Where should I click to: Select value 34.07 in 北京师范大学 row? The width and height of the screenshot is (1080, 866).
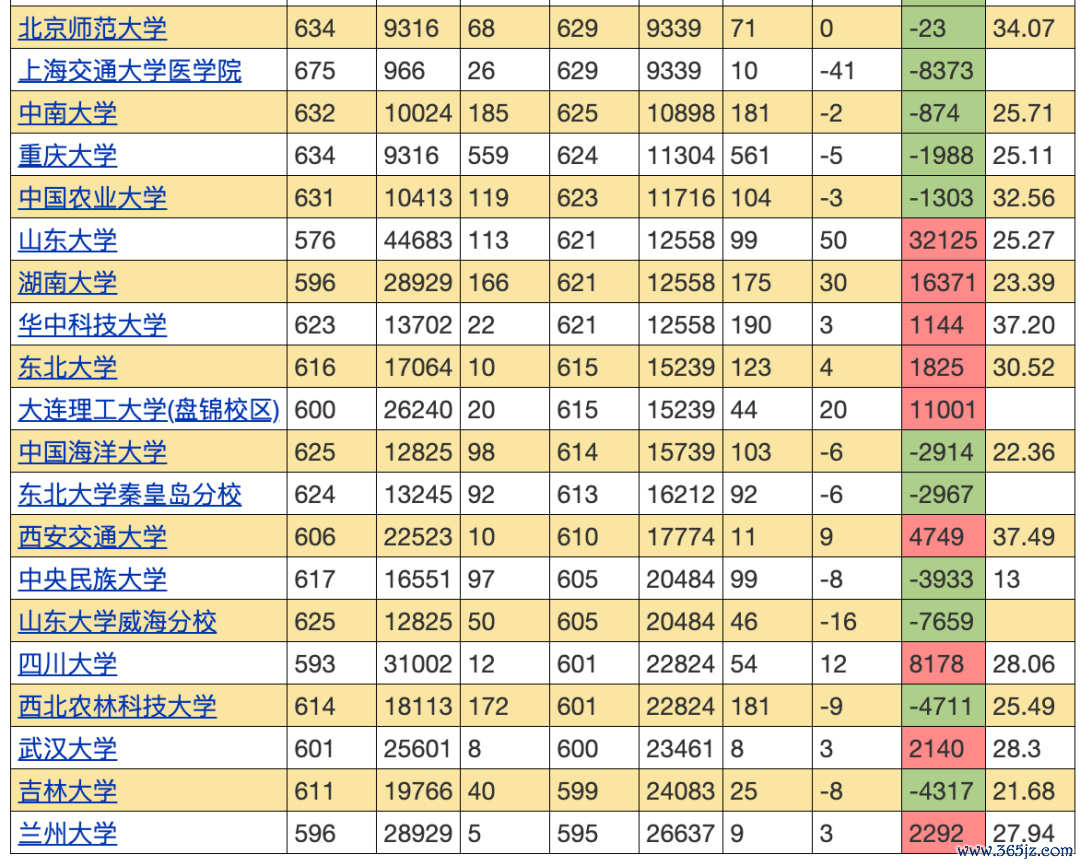(1024, 28)
